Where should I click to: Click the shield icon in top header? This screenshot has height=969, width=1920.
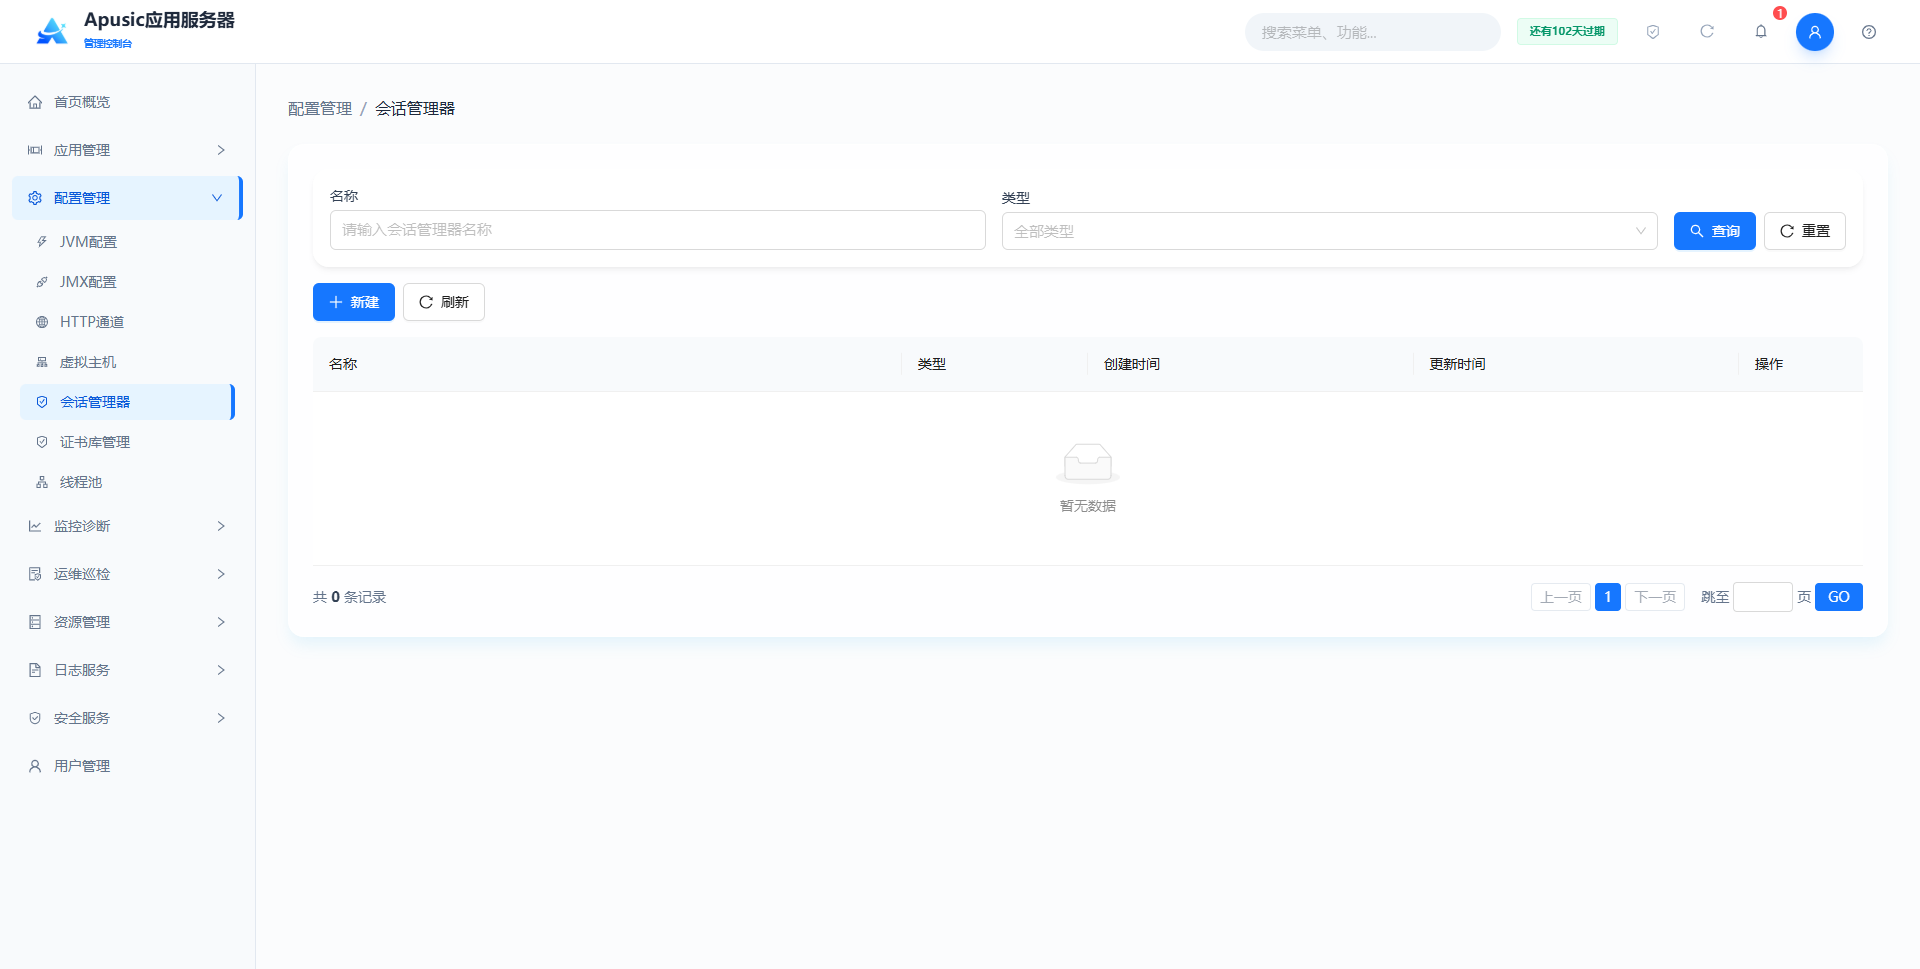(1653, 32)
